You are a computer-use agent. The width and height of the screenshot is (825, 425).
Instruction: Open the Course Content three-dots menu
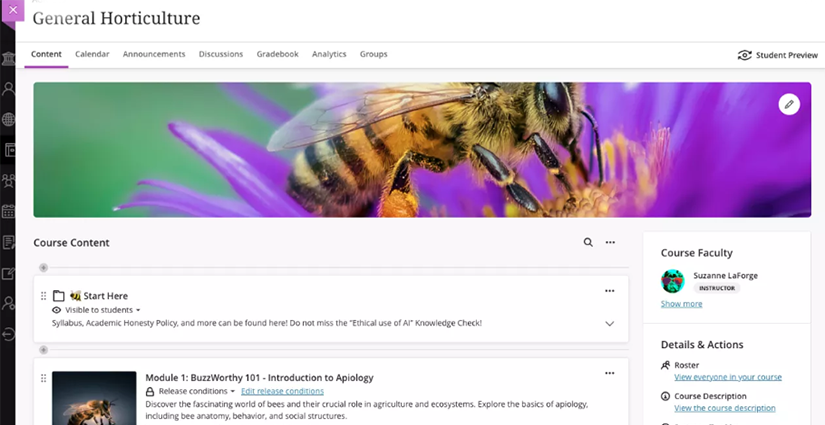point(610,243)
